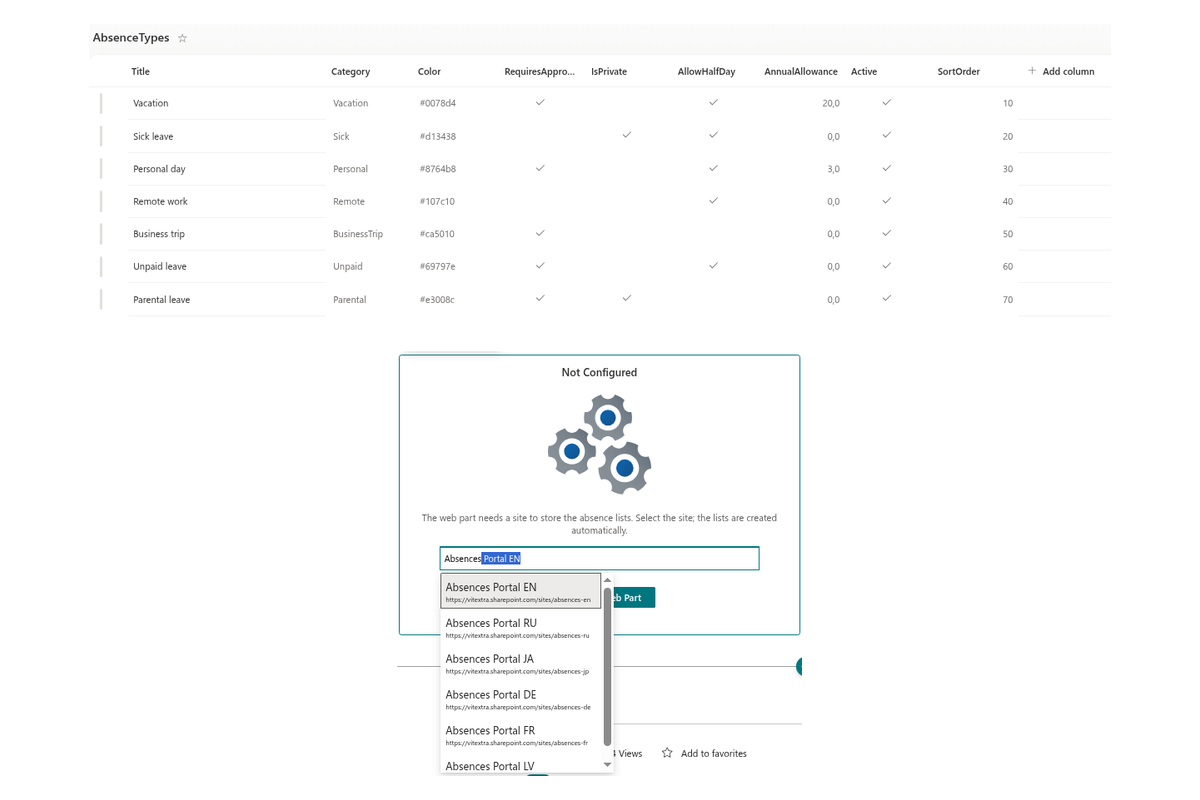Click the plus icon beside Add column

pyautogui.click(x=1032, y=71)
